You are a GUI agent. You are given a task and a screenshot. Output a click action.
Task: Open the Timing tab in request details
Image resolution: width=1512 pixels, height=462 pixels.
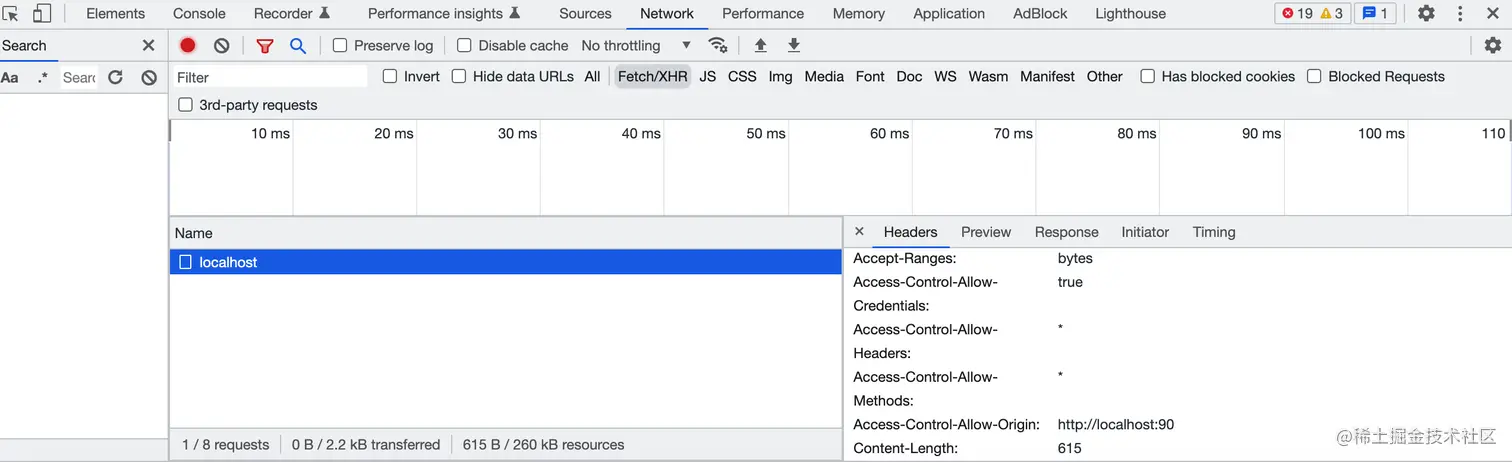[1214, 232]
